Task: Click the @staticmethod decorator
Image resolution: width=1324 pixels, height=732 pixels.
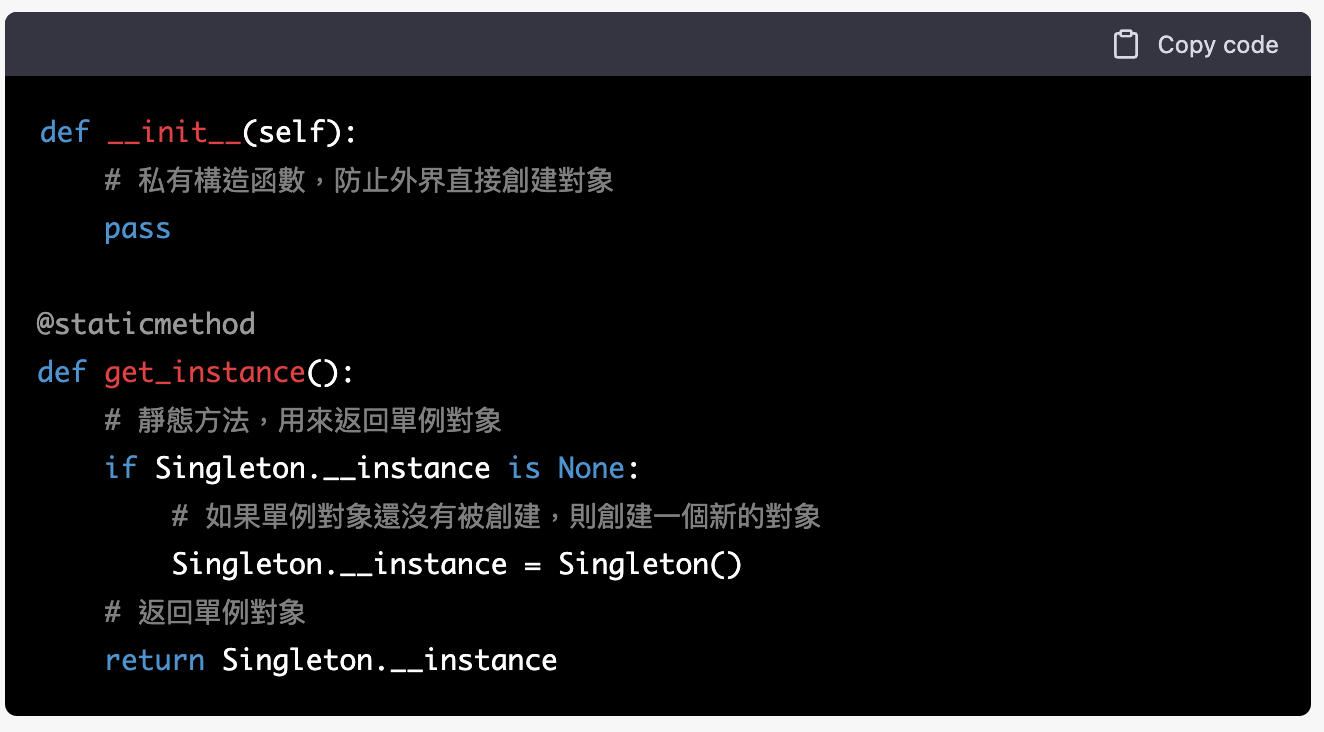Action: coord(146,324)
